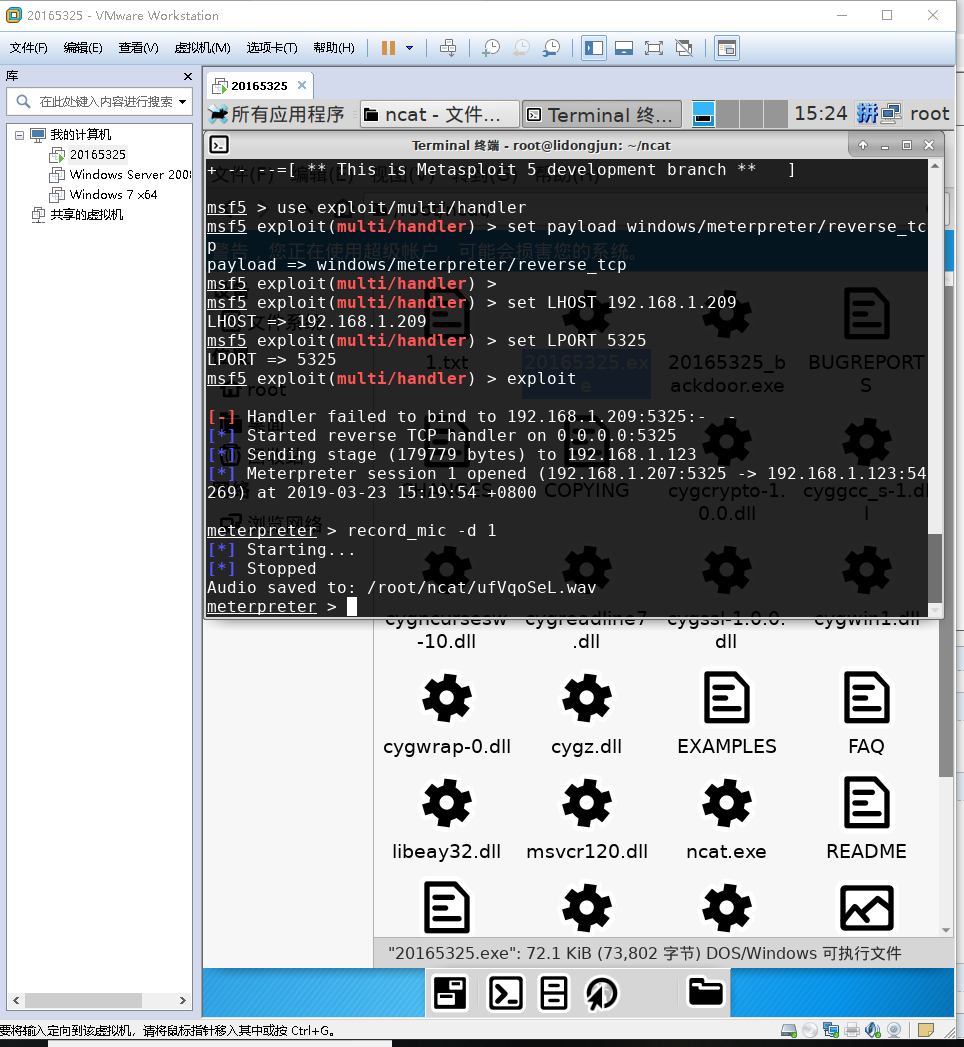Expand the power options dropdown arrow
The image size is (964, 1047).
coord(409,48)
